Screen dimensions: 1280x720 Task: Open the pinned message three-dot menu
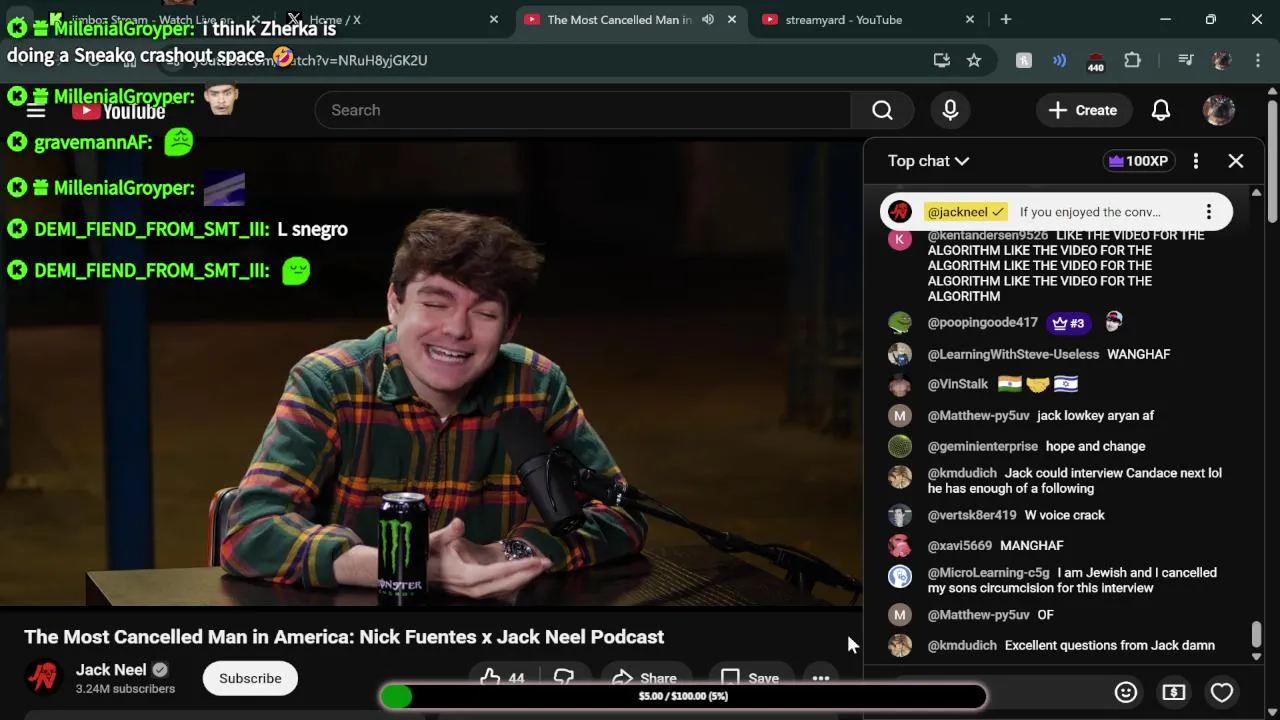point(1208,212)
